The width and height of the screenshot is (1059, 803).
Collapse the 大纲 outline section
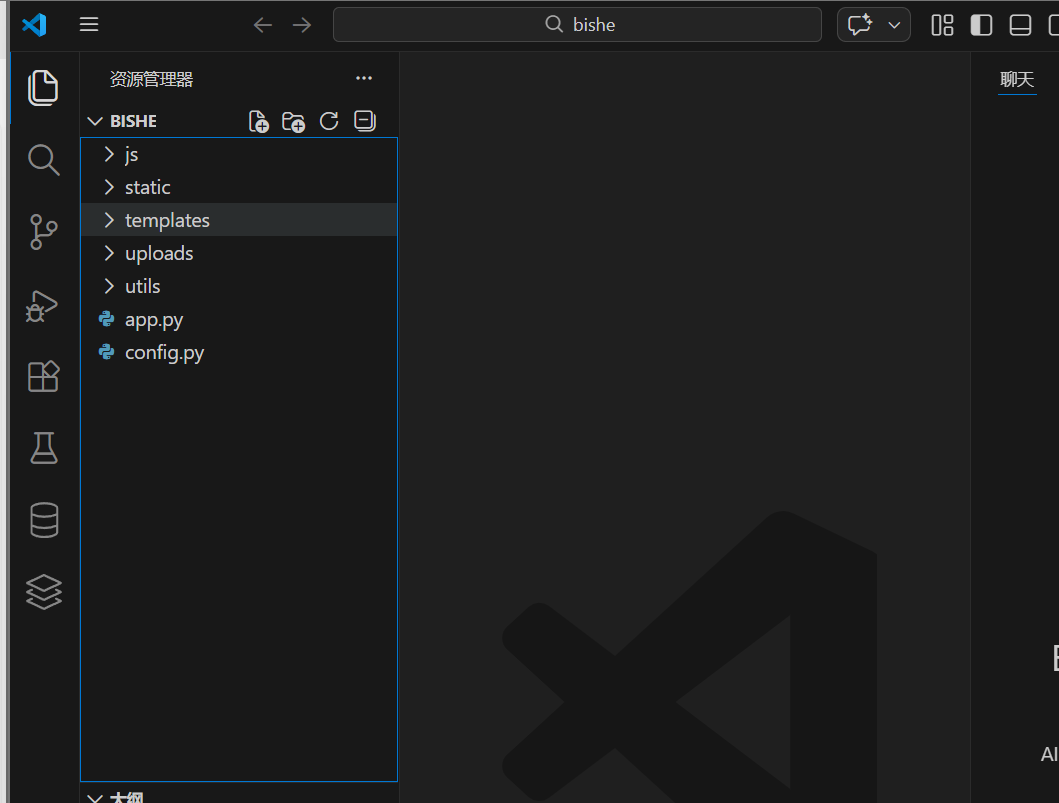point(95,798)
